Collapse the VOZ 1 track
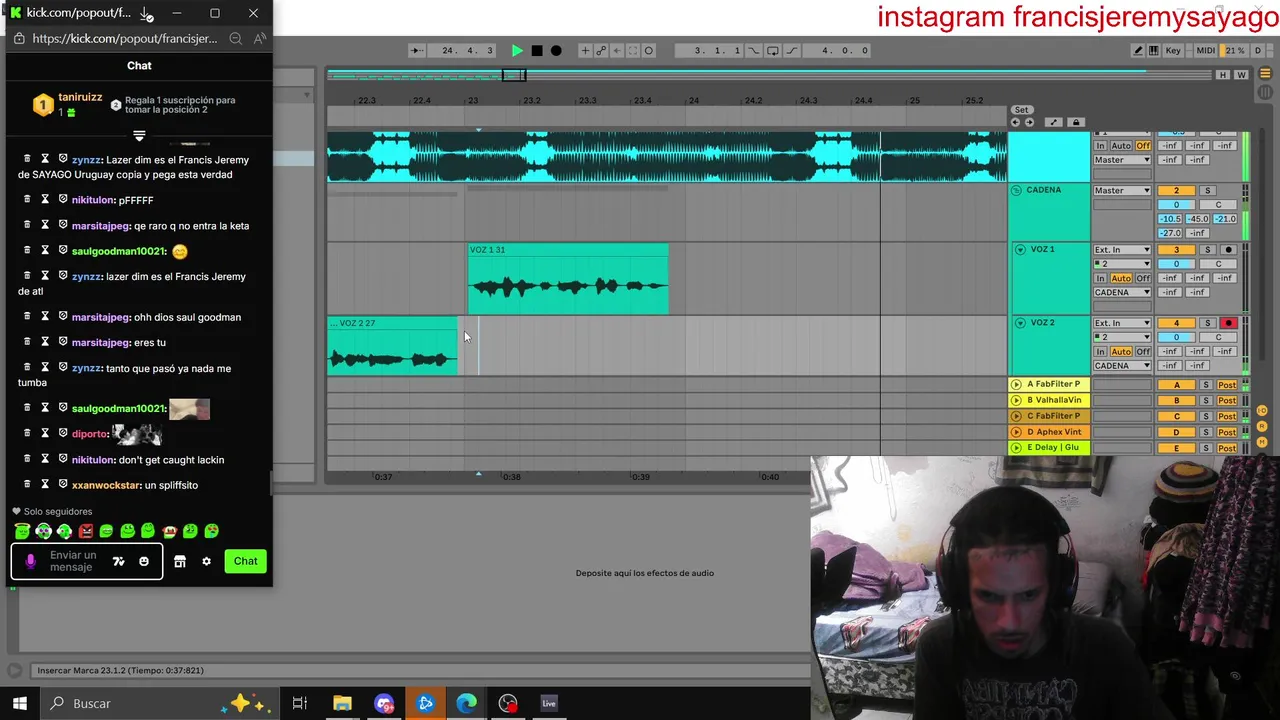 (x=1020, y=249)
